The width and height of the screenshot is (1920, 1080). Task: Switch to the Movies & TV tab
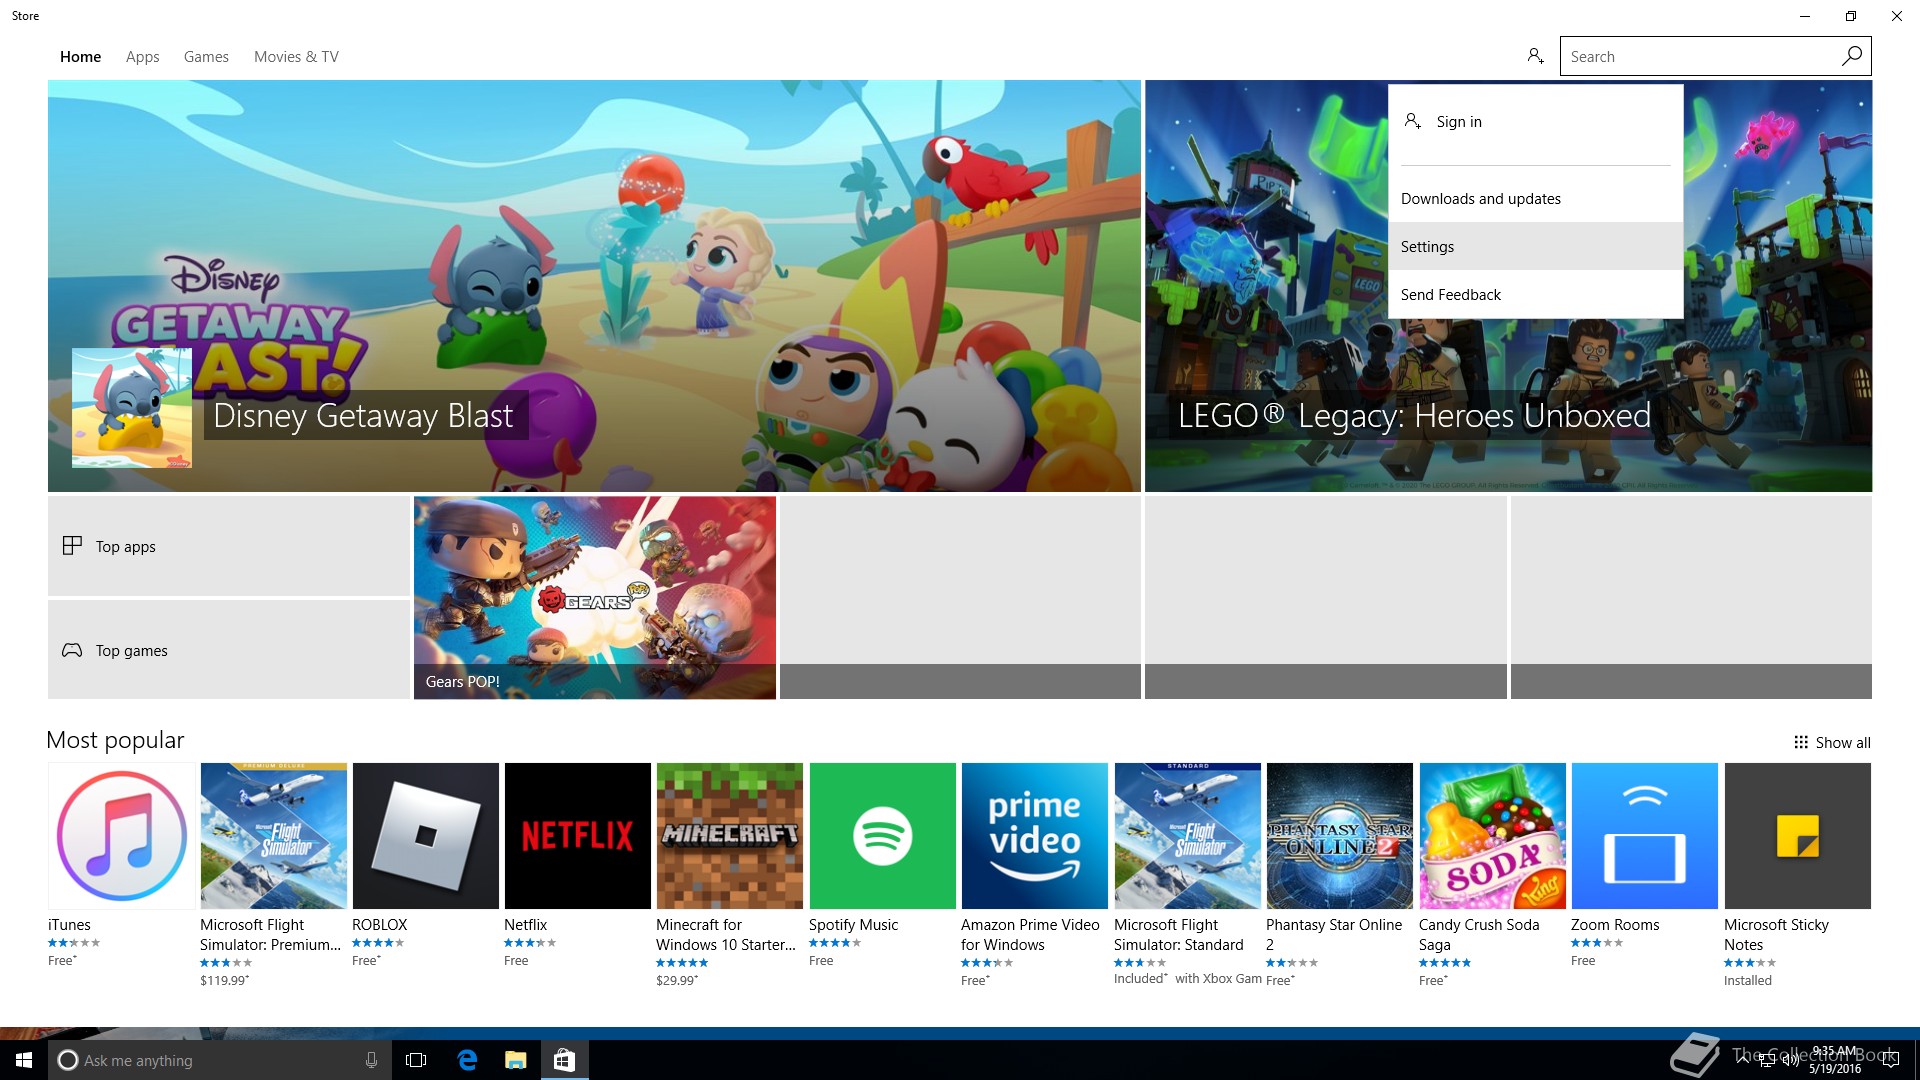click(296, 57)
